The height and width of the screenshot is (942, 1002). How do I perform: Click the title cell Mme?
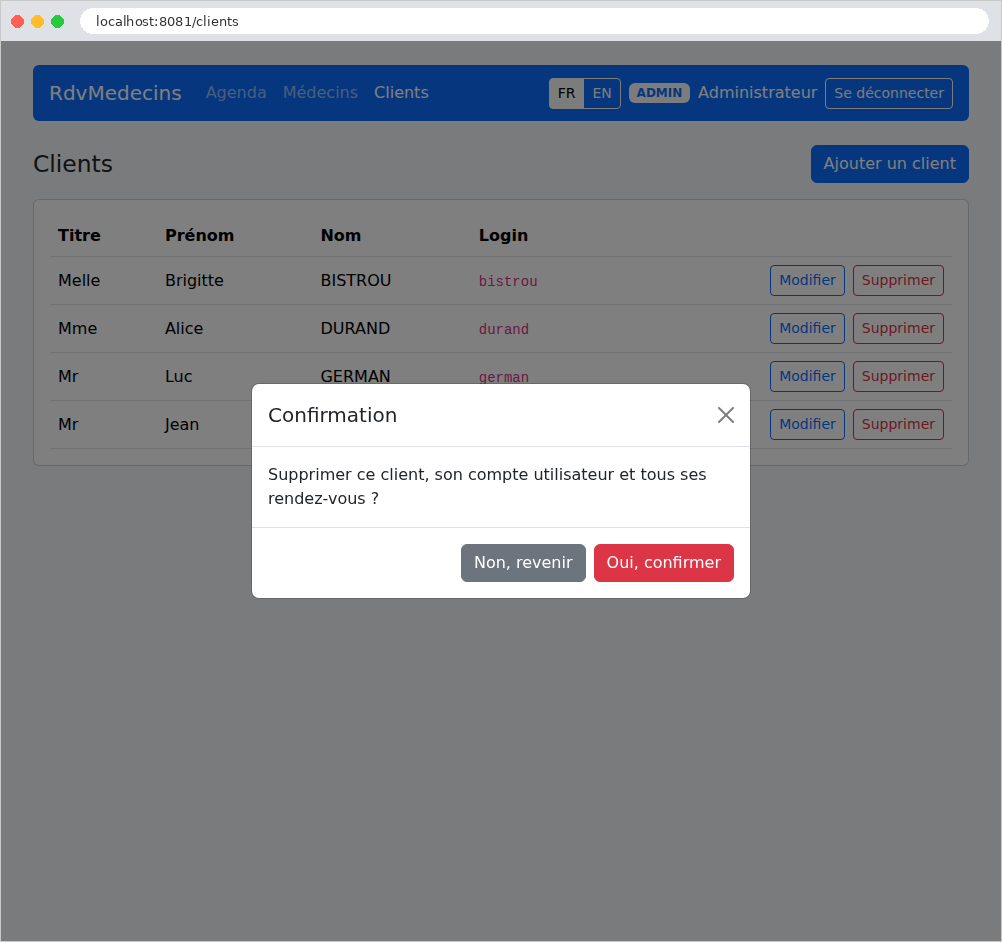(x=77, y=328)
